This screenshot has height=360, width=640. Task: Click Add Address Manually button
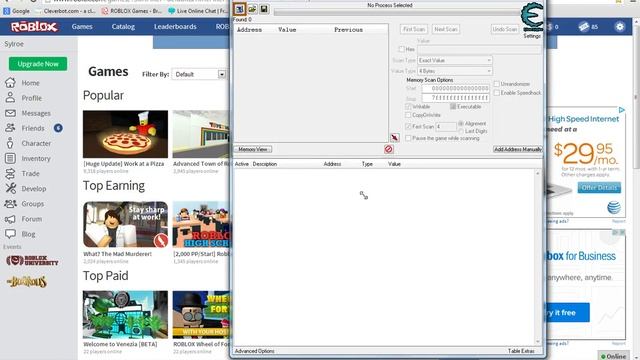pyautogui.click(x=518, y=149)
